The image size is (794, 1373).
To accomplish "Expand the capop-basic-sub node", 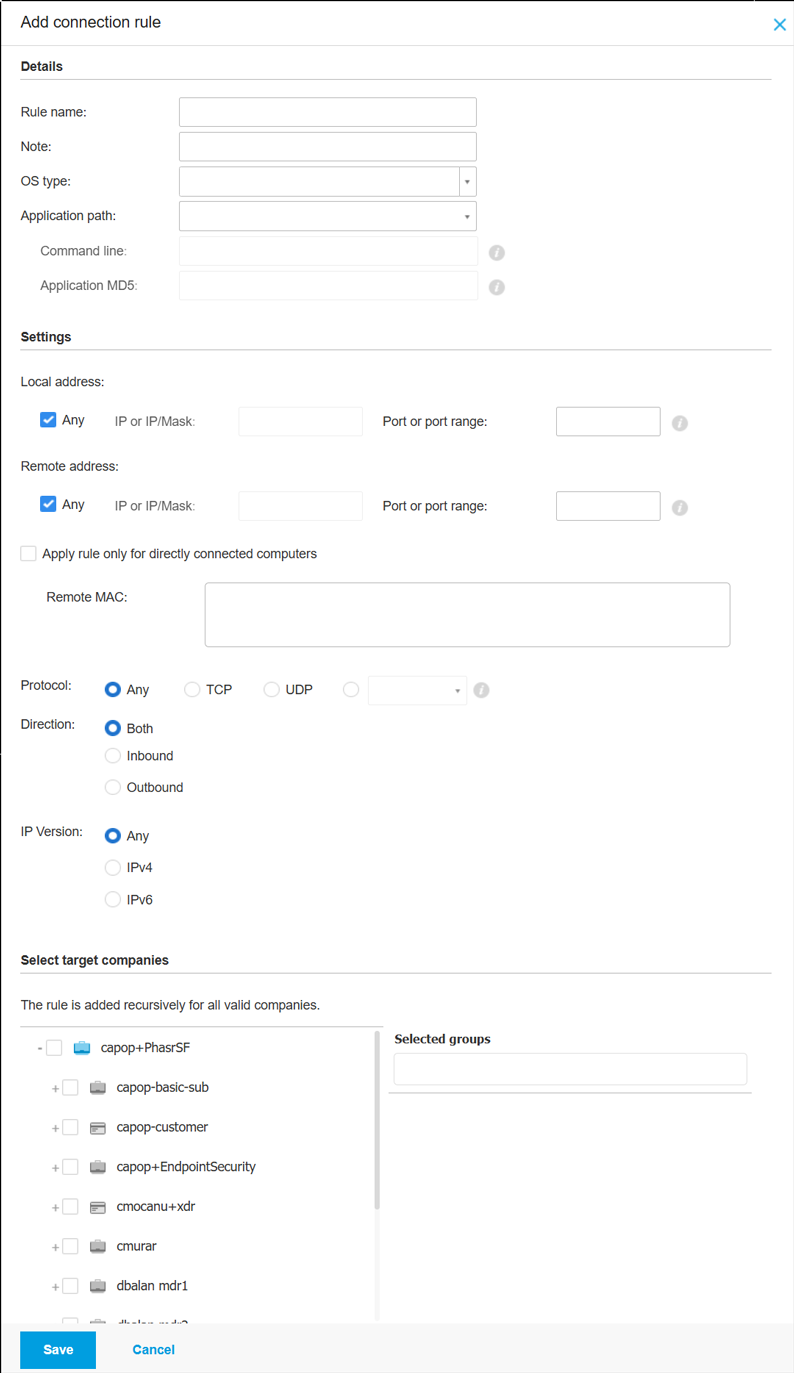I will coord(55,1088).
